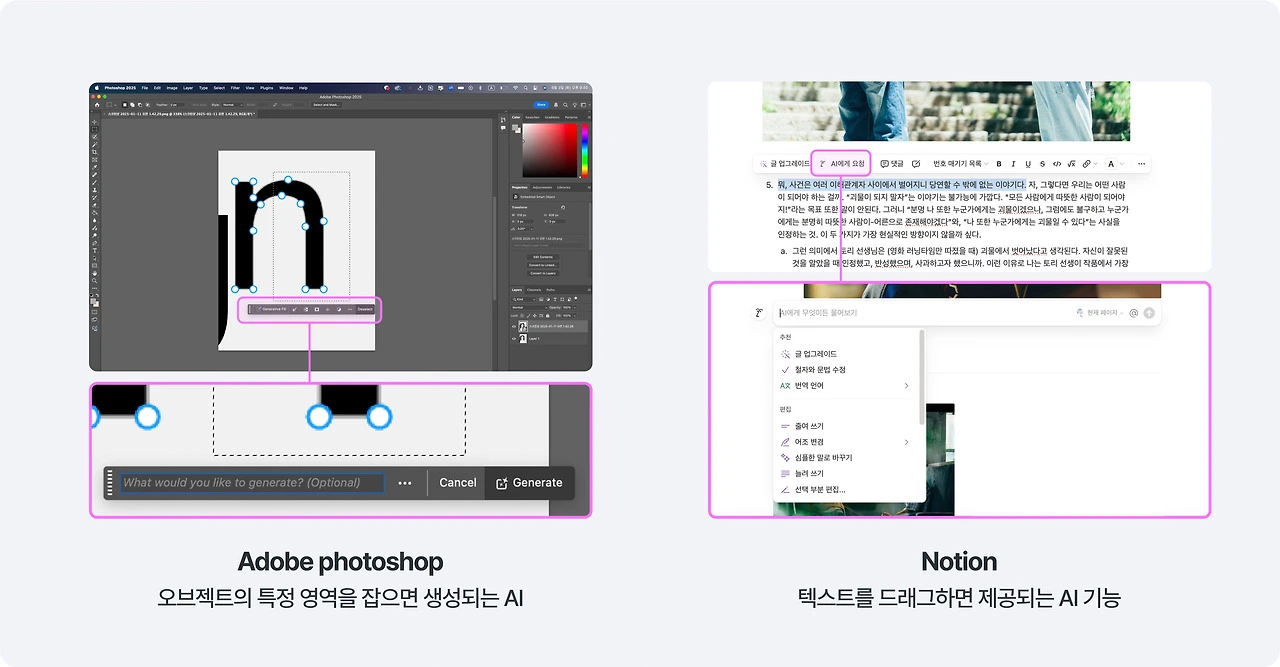The height and width of the screenshot is (667, 1280).
Task: Open the '현재 페이지' scope dropdown
Action: [x=1100, y=313]
